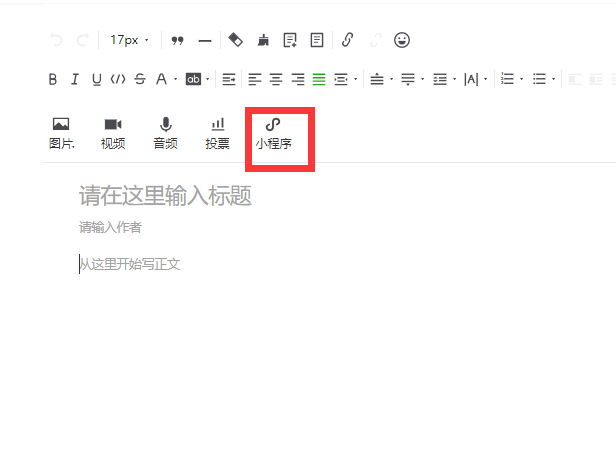
Task: Toggle the green justify alignment icon
Action: (319, 79)
